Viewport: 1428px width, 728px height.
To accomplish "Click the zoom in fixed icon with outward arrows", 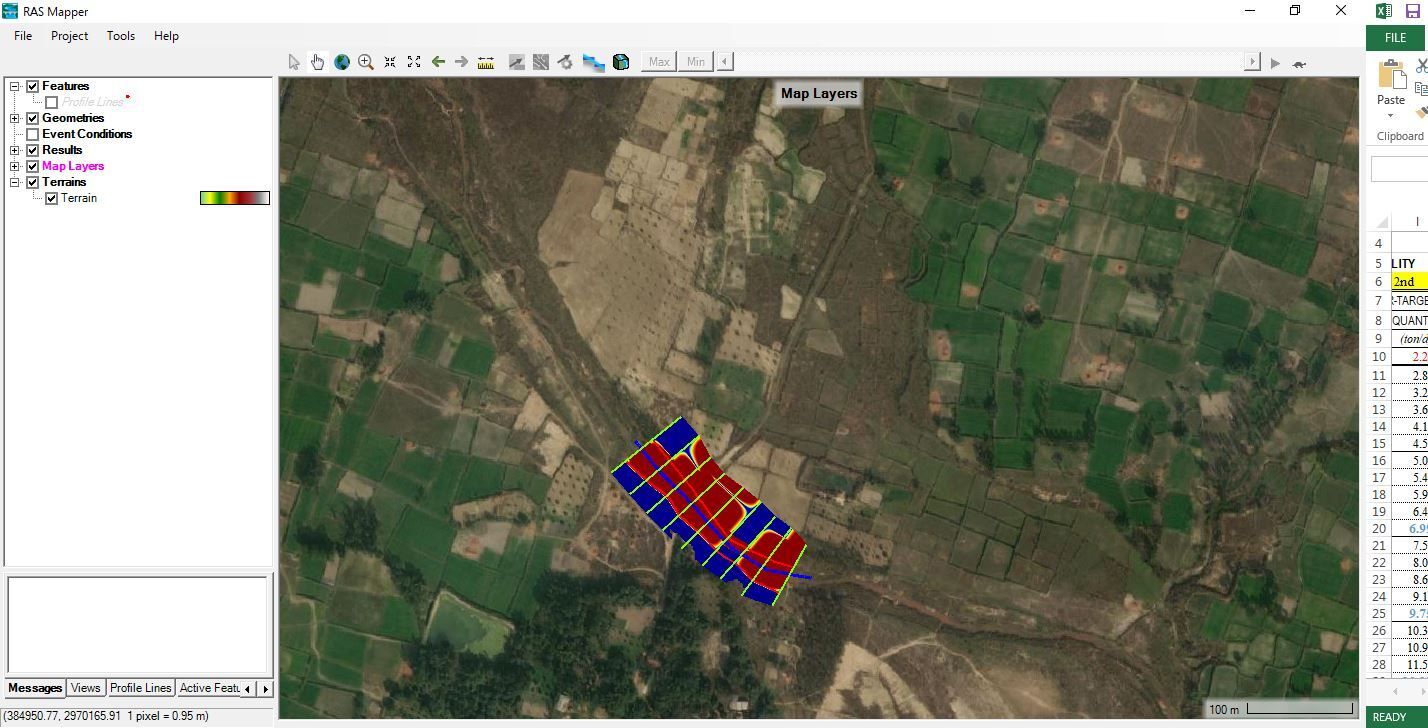I will tap(414, 62).
